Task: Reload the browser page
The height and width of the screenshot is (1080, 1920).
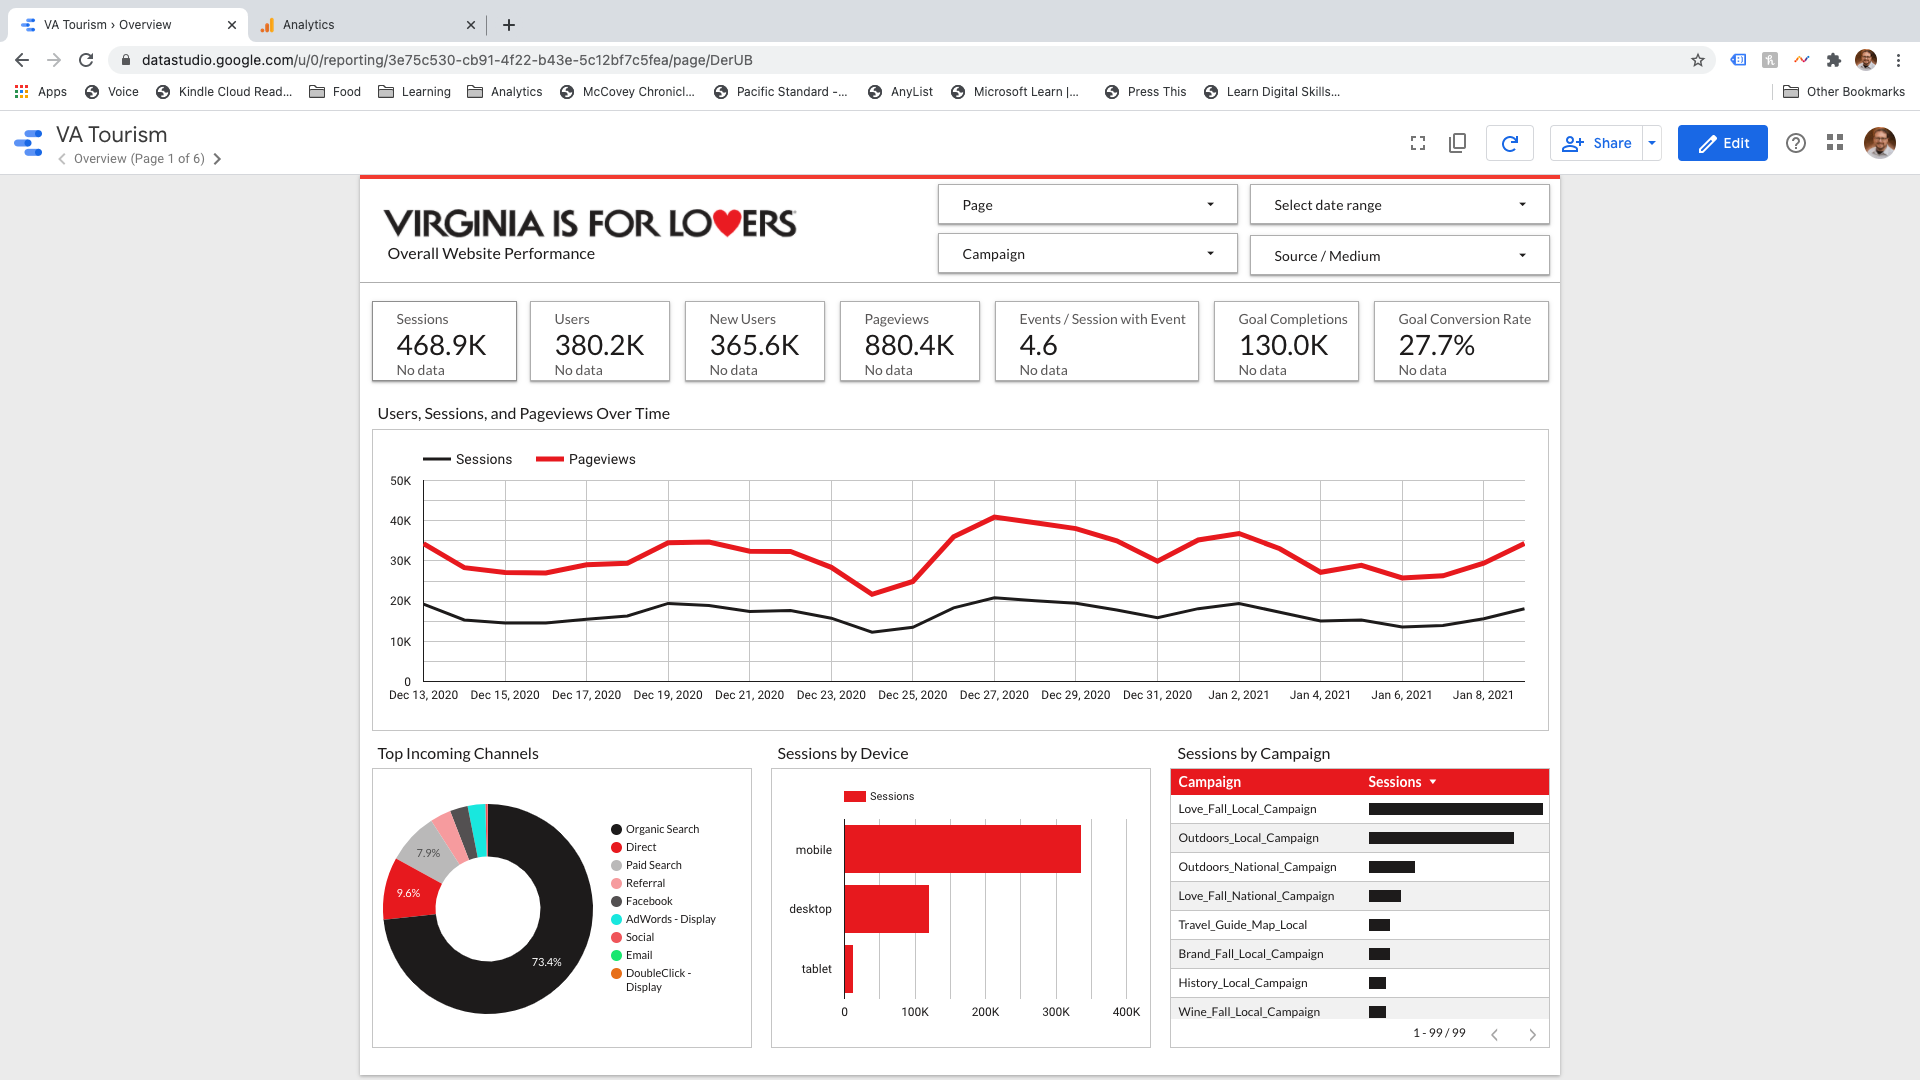Action: 86,60
